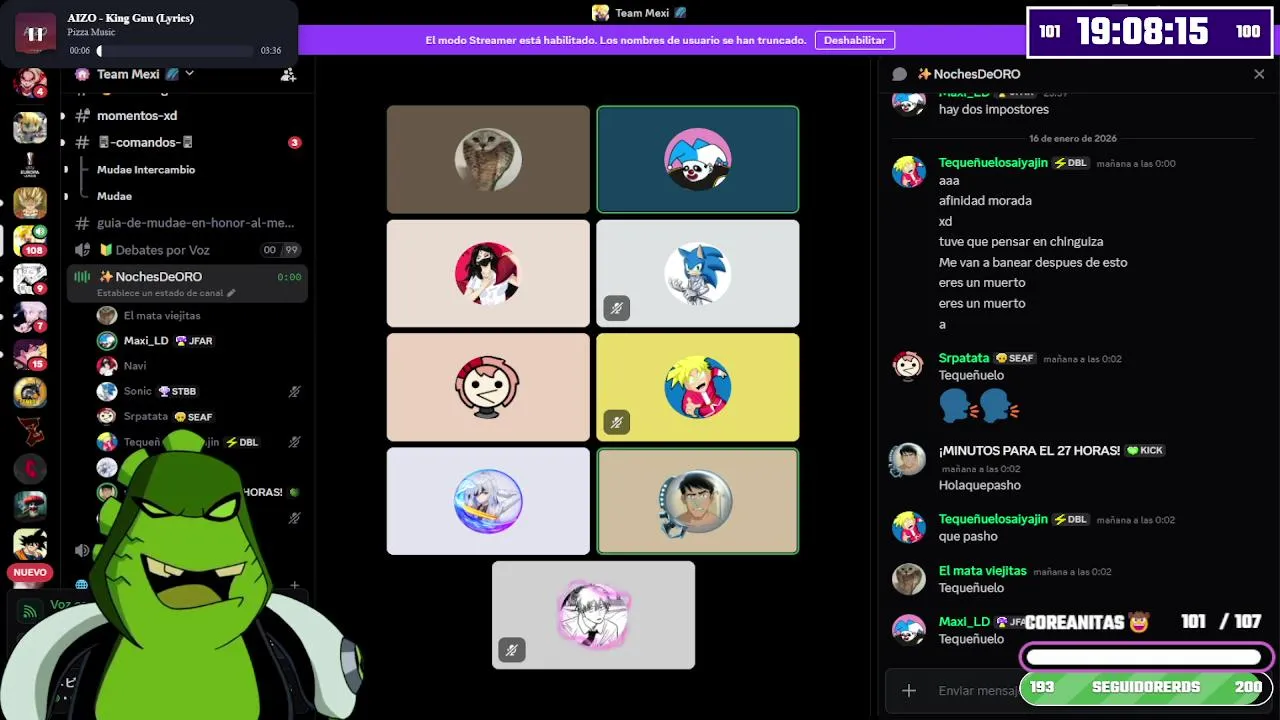
Task: Open the server with 108 notifications
Action: coord(30,241)
